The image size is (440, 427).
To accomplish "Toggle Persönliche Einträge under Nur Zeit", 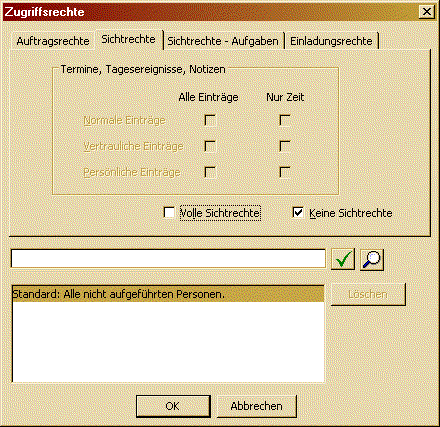I will [285, 172].
